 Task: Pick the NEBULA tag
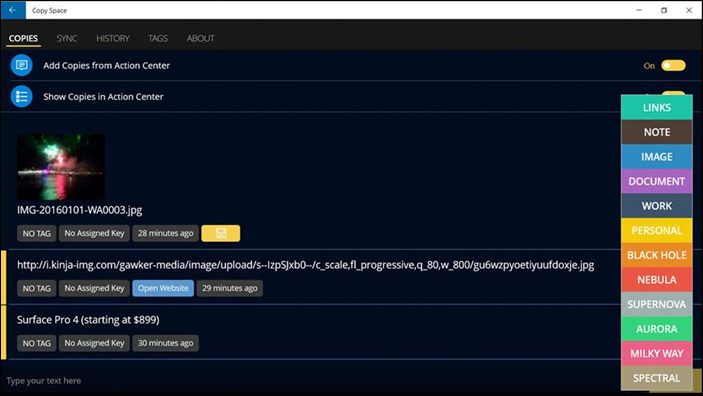pos(657,280)
